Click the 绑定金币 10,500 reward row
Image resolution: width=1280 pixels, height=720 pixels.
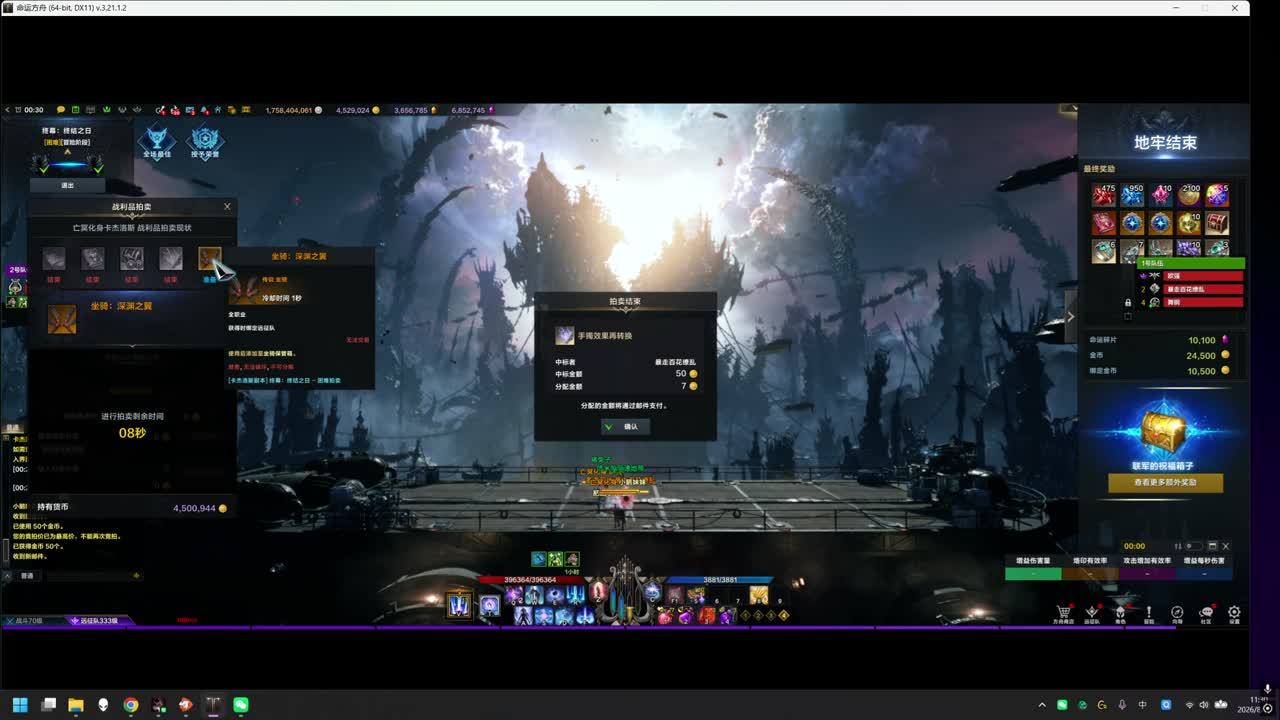[x=1159, y=371]
